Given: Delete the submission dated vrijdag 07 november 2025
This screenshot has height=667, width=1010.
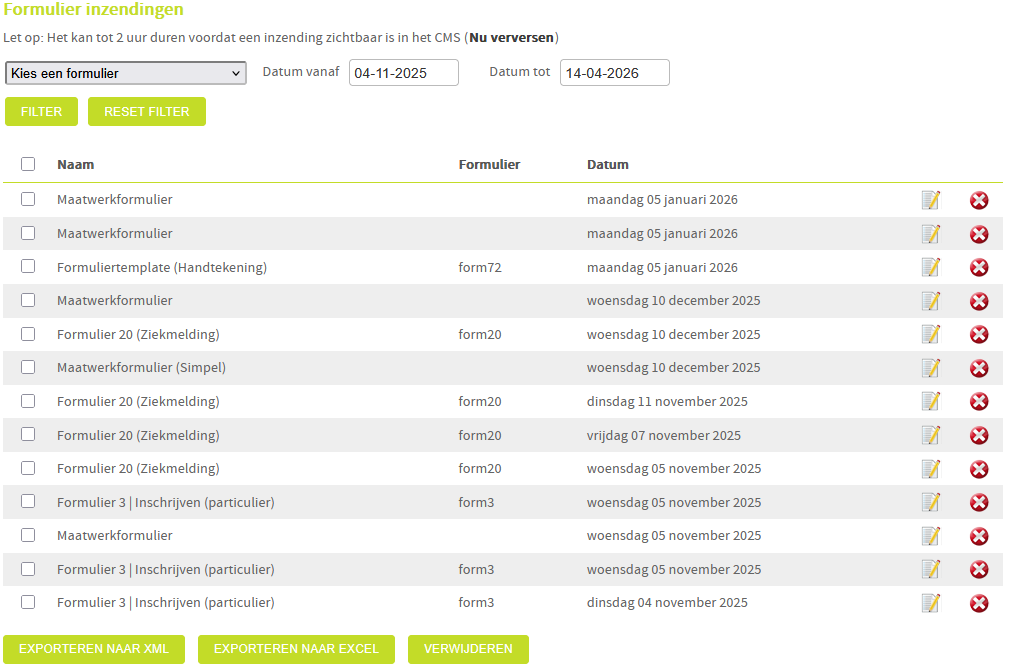Looking at the screenshot, I should pyautogui.click(x=979, y=435).
